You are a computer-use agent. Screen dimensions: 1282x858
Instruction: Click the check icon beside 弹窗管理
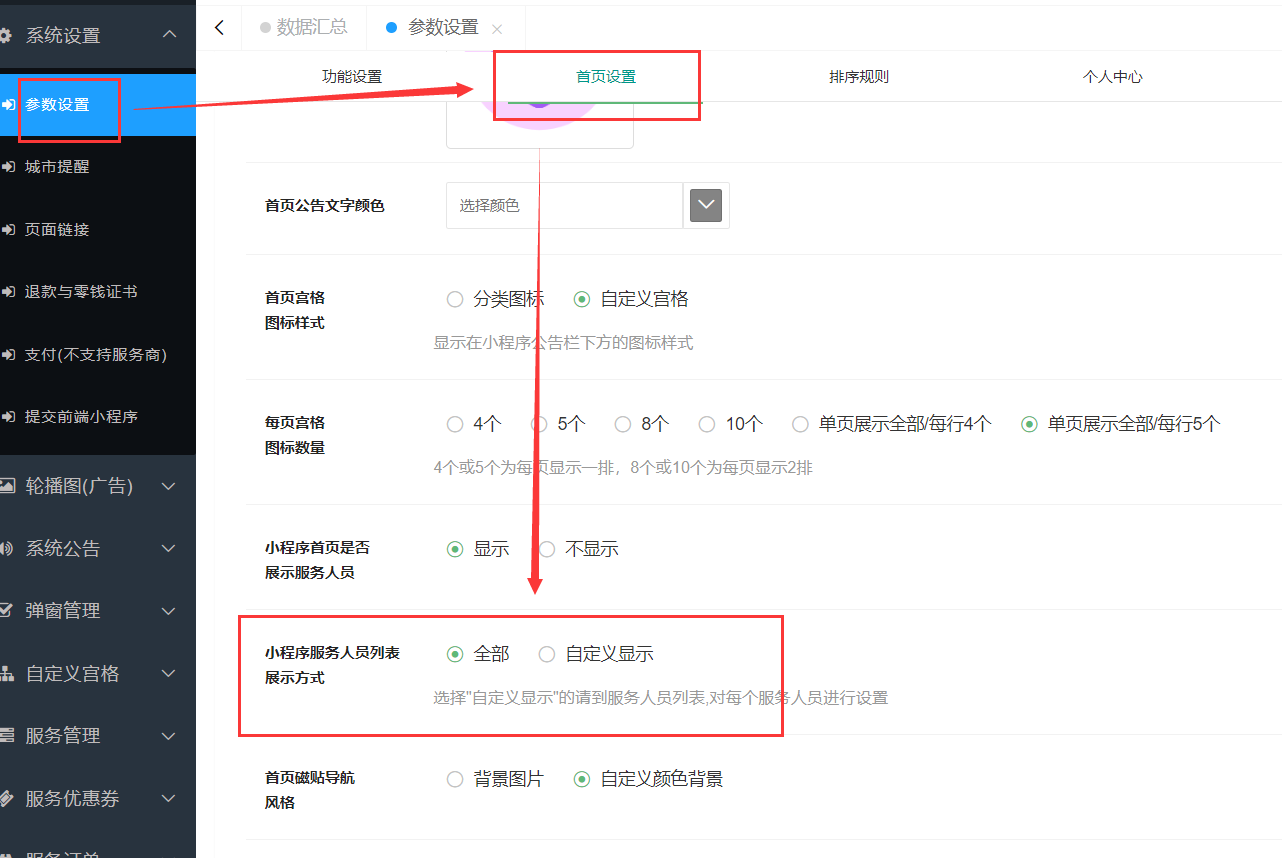coord(7,610)
